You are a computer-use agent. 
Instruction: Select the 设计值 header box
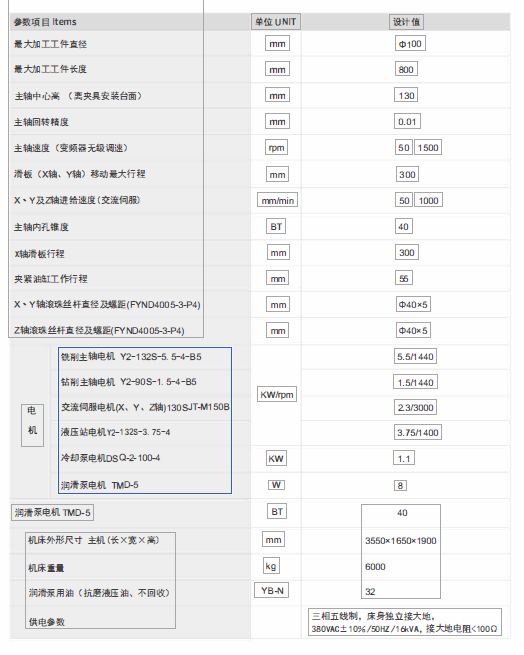(406, 22)
